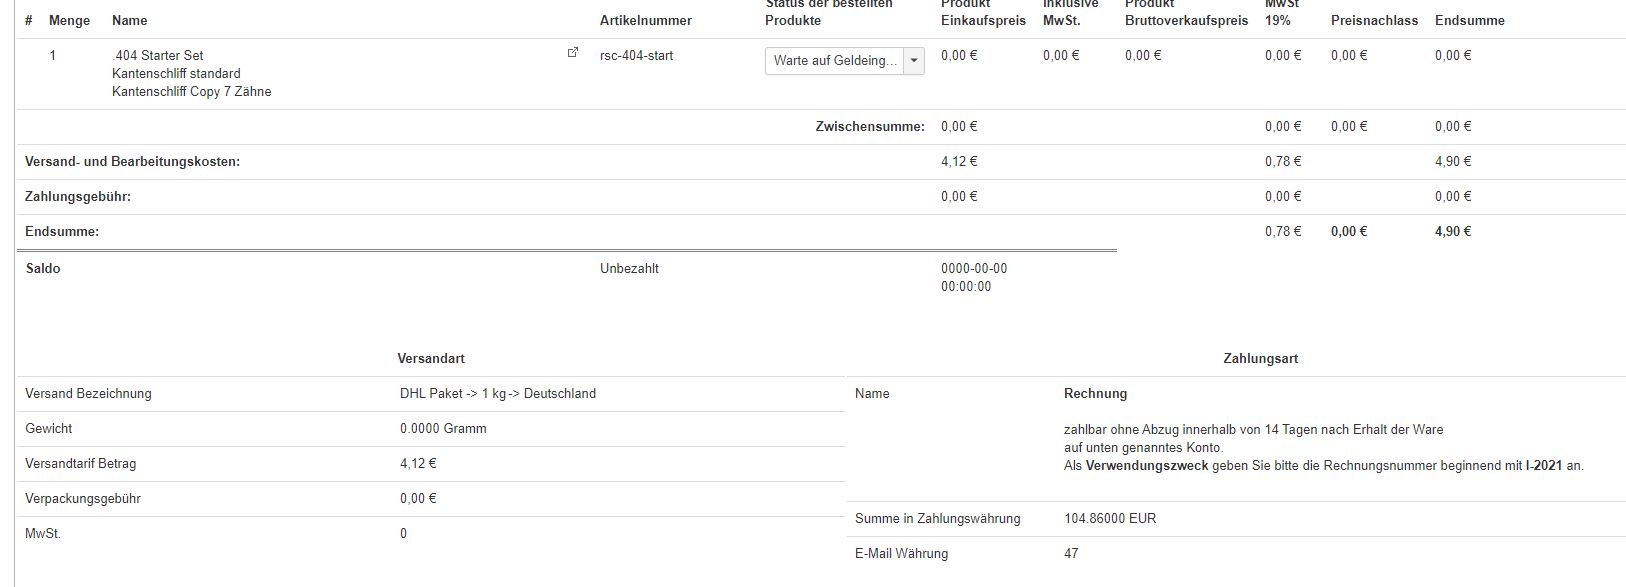Click the Zahlungsart section heading
This screenshot has height=587, width=1626.
pyautogui.click(x=1260, y=358)
